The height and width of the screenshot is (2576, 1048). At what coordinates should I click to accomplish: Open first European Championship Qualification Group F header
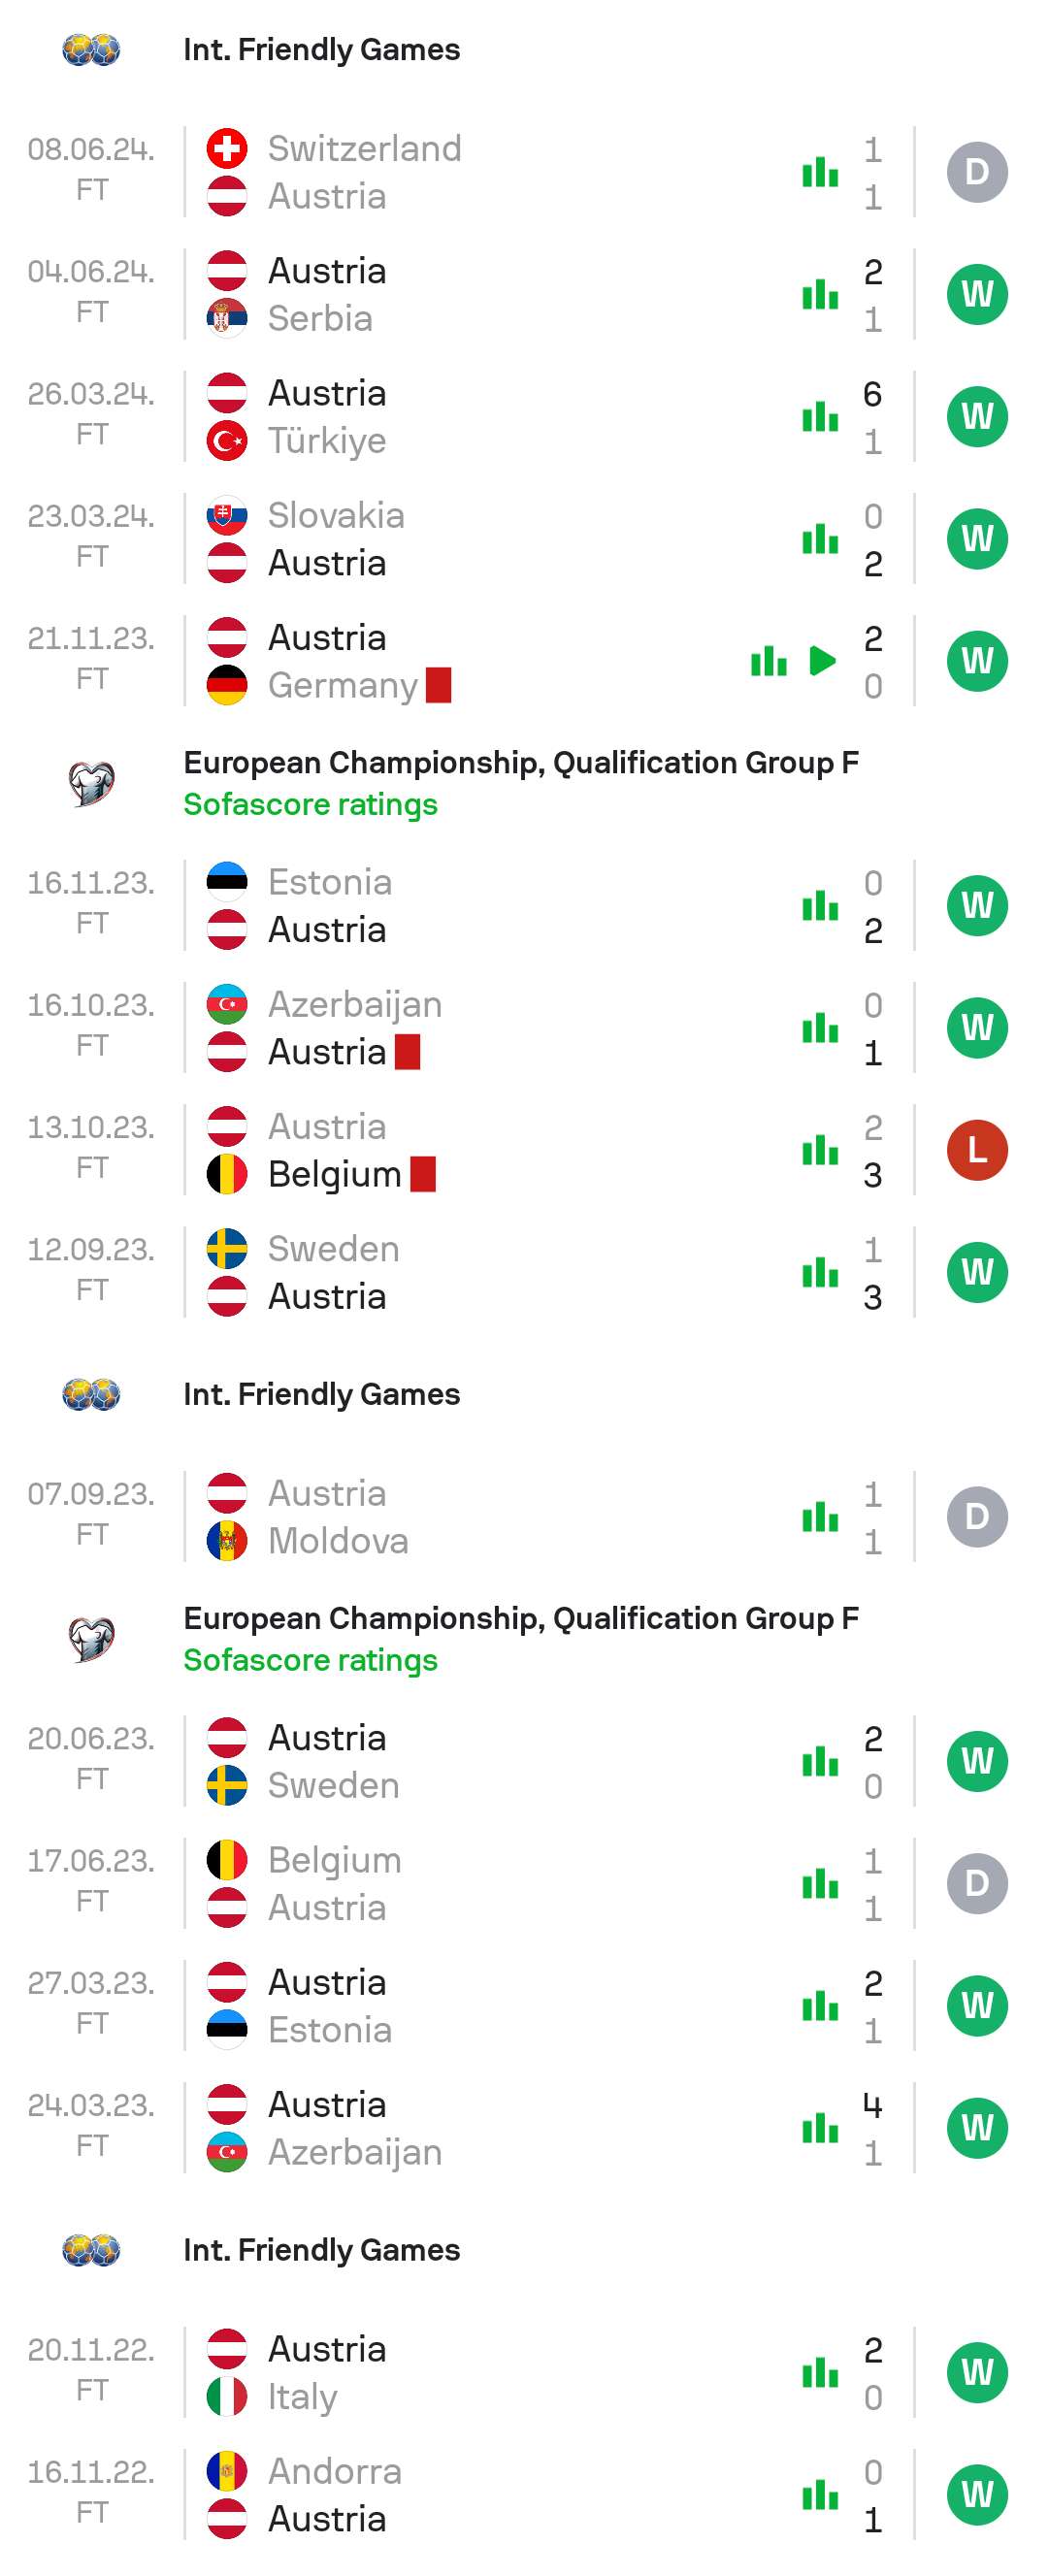tap(520, 763)
